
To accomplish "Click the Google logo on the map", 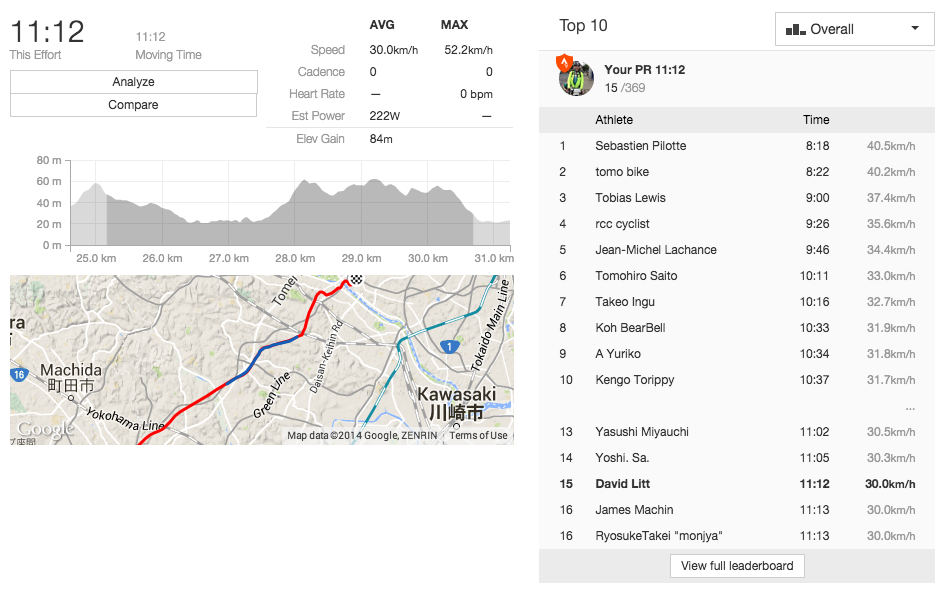I will (44, 429).
